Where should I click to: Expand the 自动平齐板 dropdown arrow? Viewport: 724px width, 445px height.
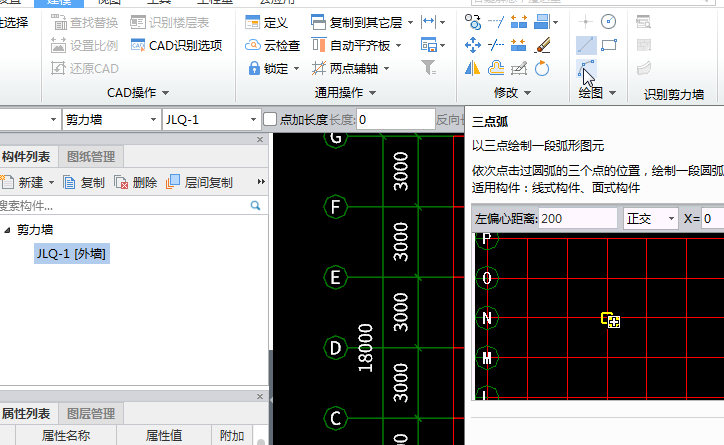(x=398, y=46)
